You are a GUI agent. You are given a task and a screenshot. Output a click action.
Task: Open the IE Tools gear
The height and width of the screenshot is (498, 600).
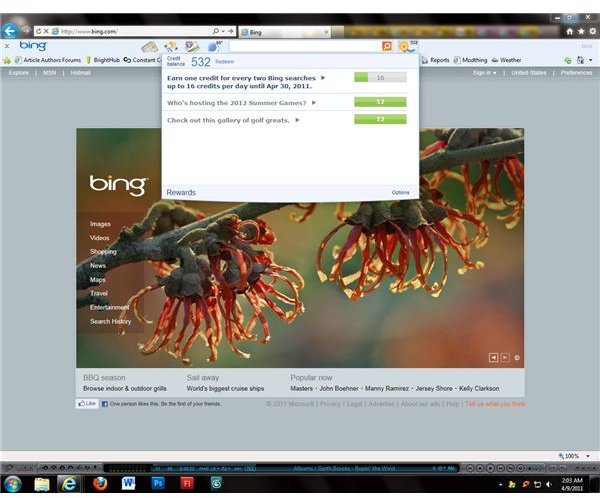coord(592,31)
